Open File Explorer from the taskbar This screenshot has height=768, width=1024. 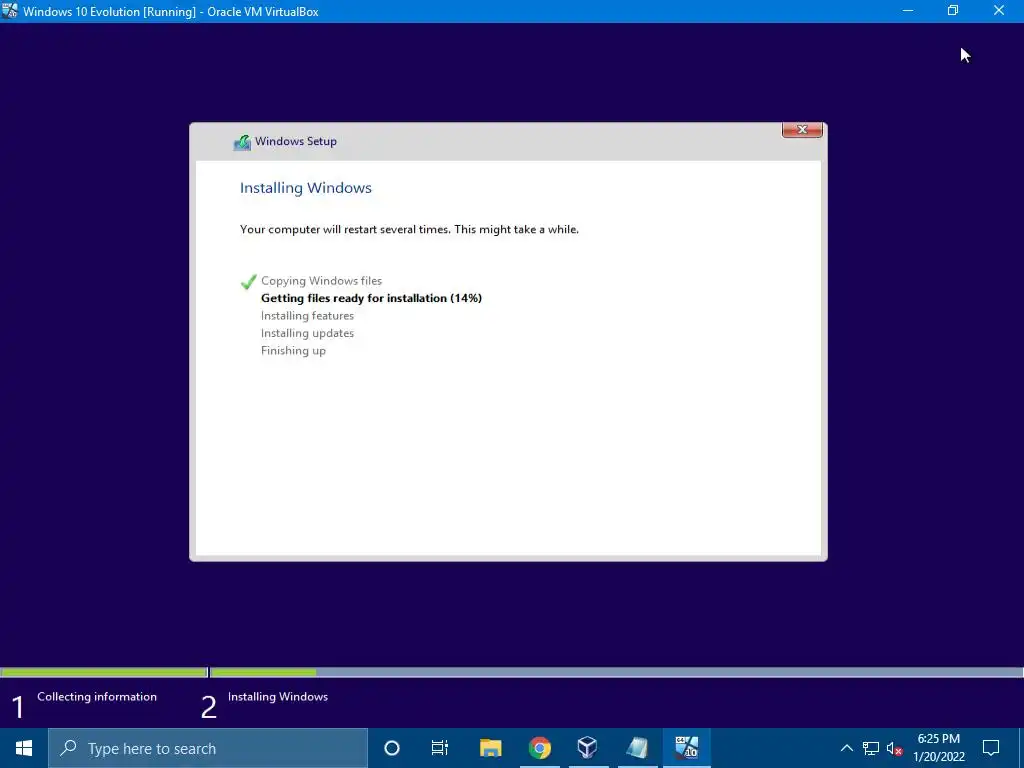coord(490,748)
